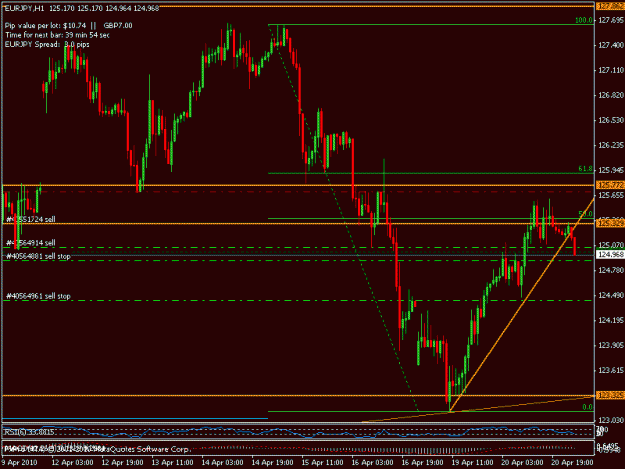The width and height of the screenshot is (625, 469).
Task: Click the Fibonacci 61.8 level label
Action: tap(585, 169)
